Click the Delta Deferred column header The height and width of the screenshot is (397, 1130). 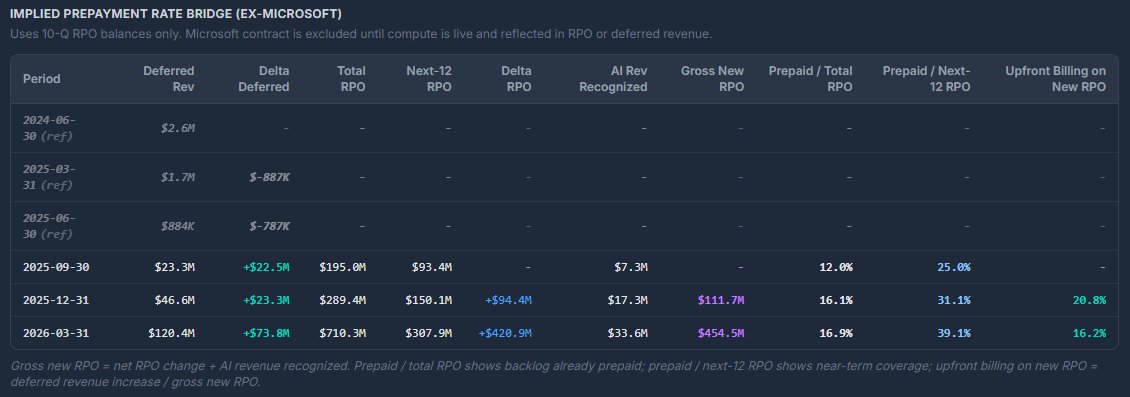pos(264,79)
